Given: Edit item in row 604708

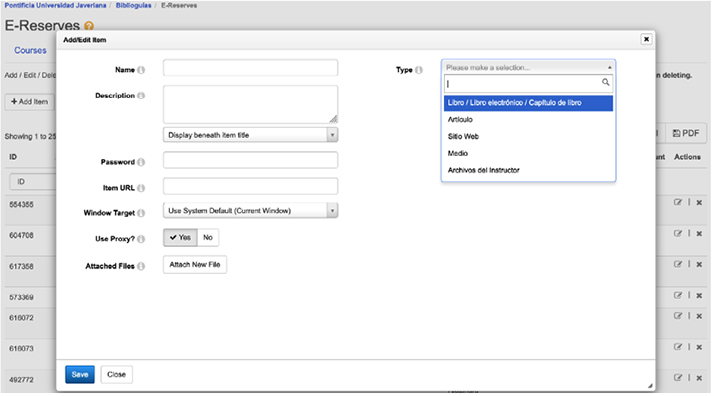Looking at the screenshot, I should tap(678, 233).
